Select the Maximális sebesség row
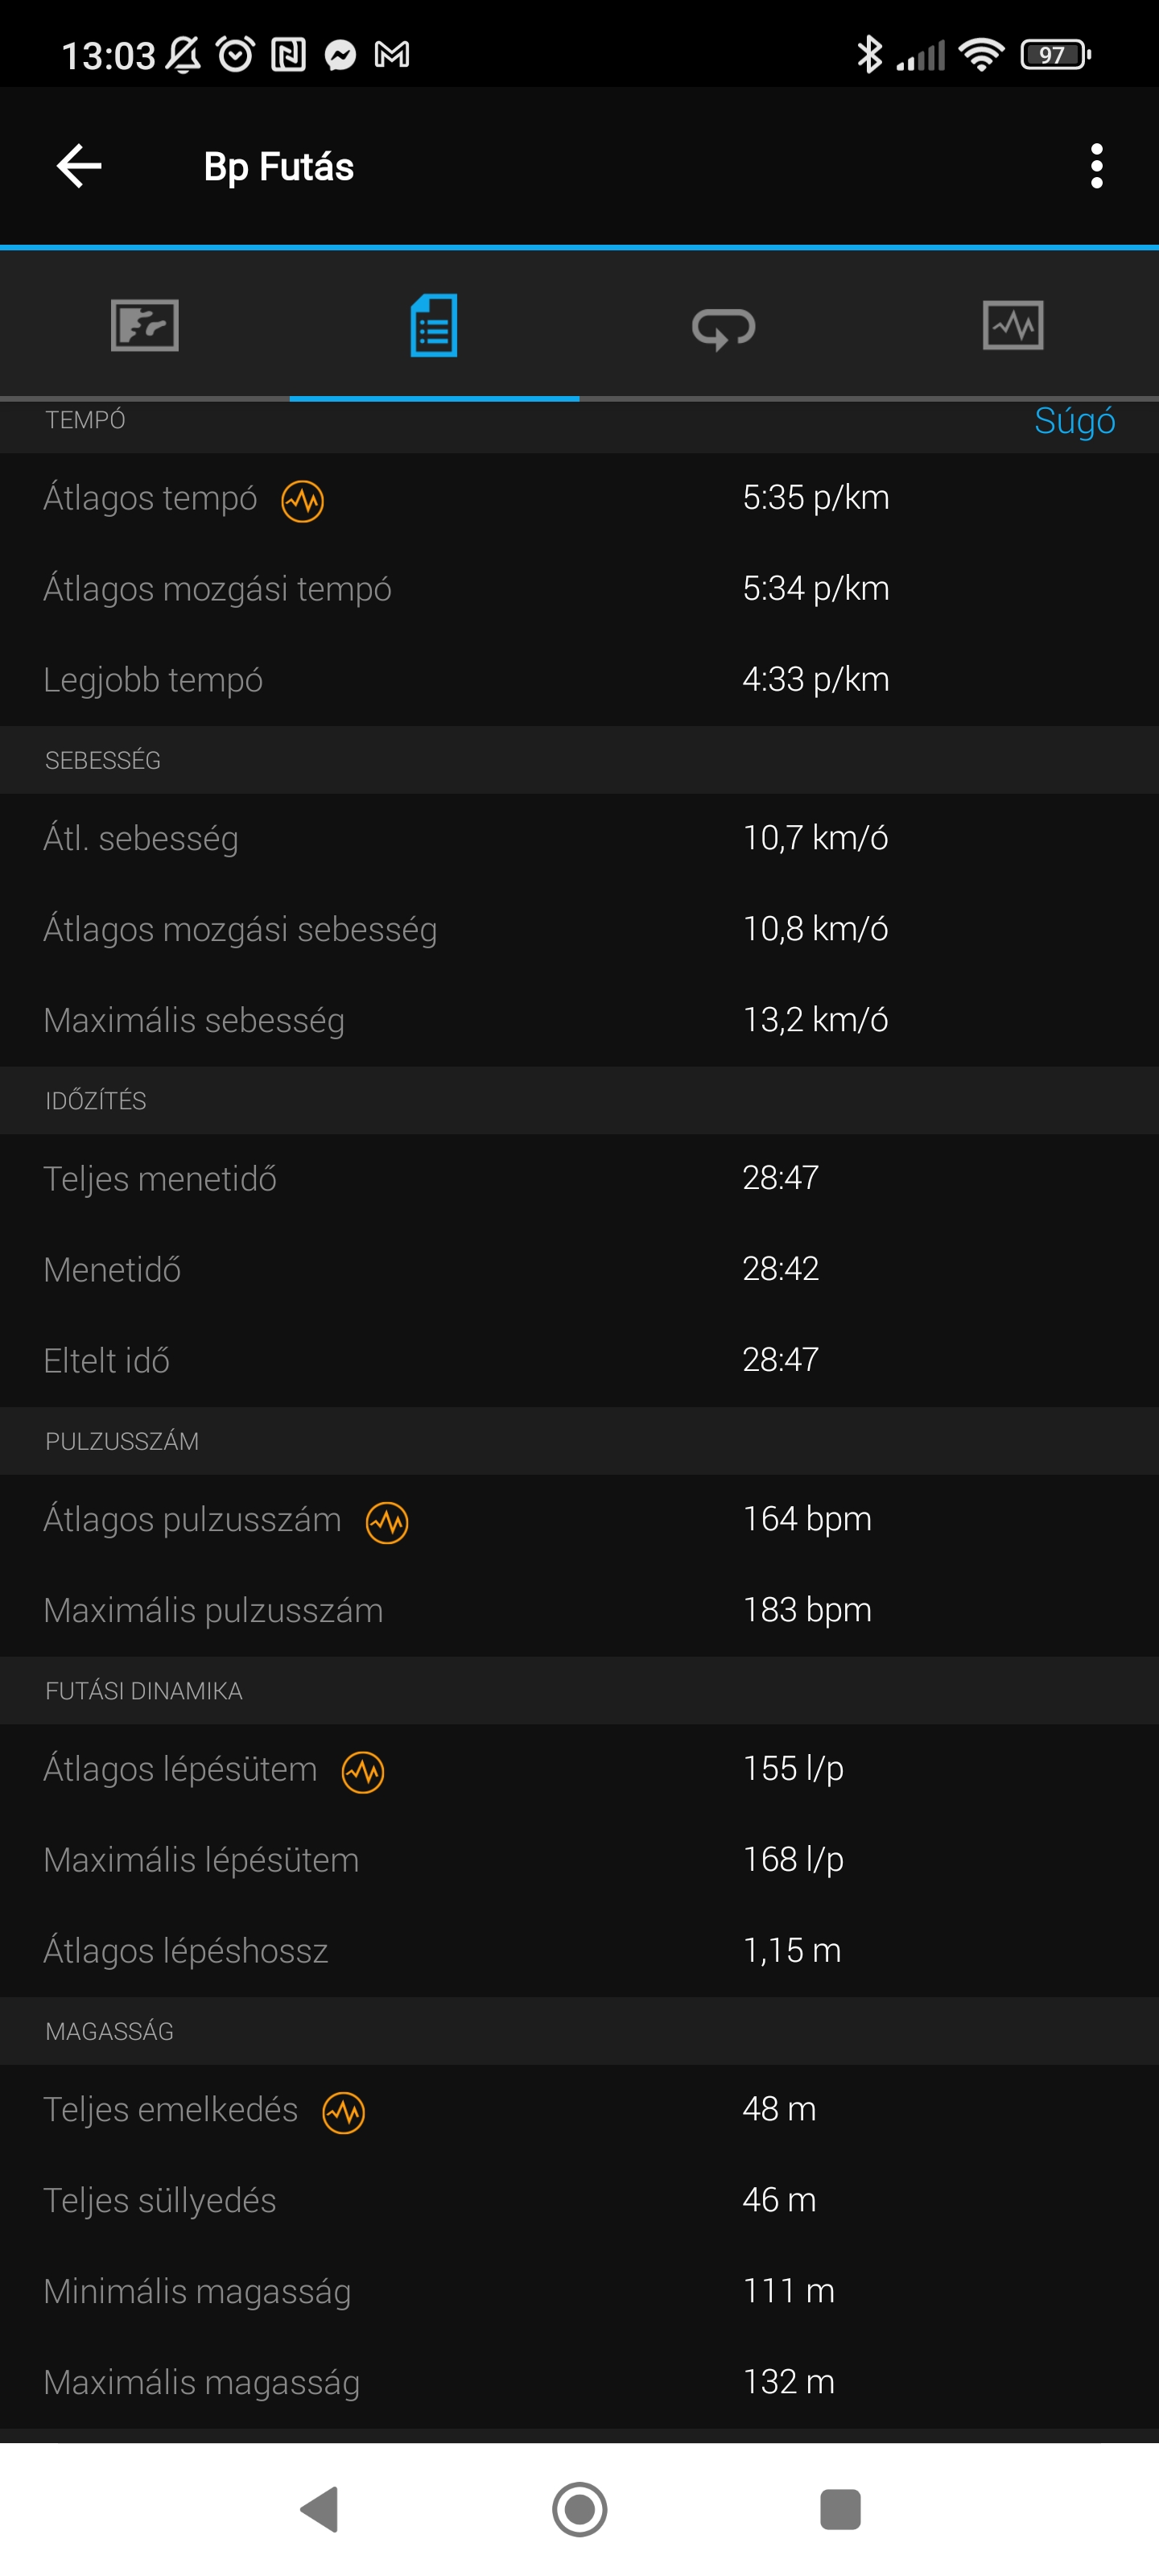1159x2576 pixels. 579,1020
